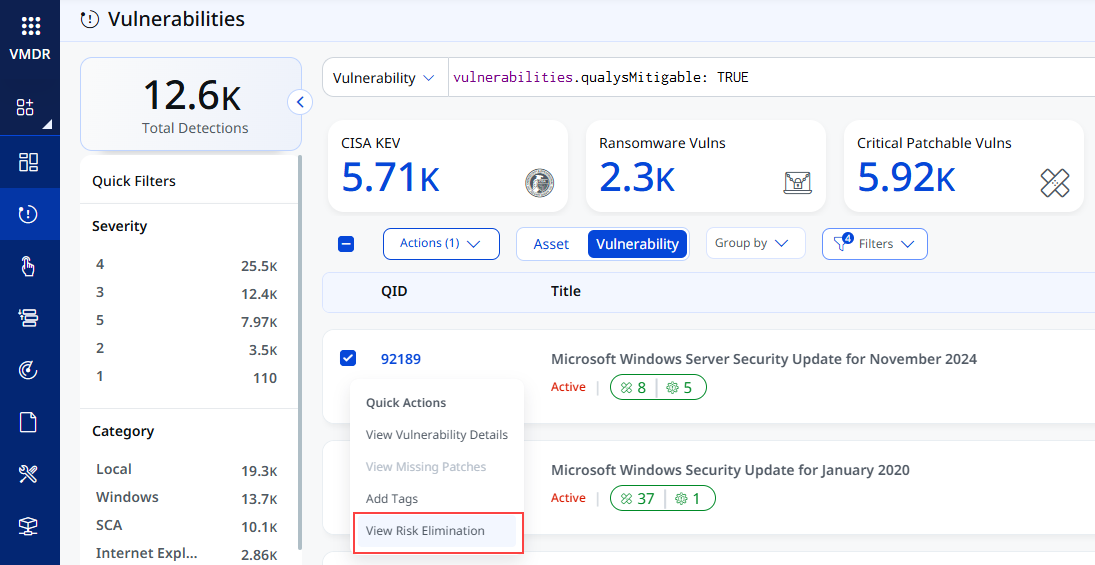
Task: Click the QID column header
Action: pos(394,291)
